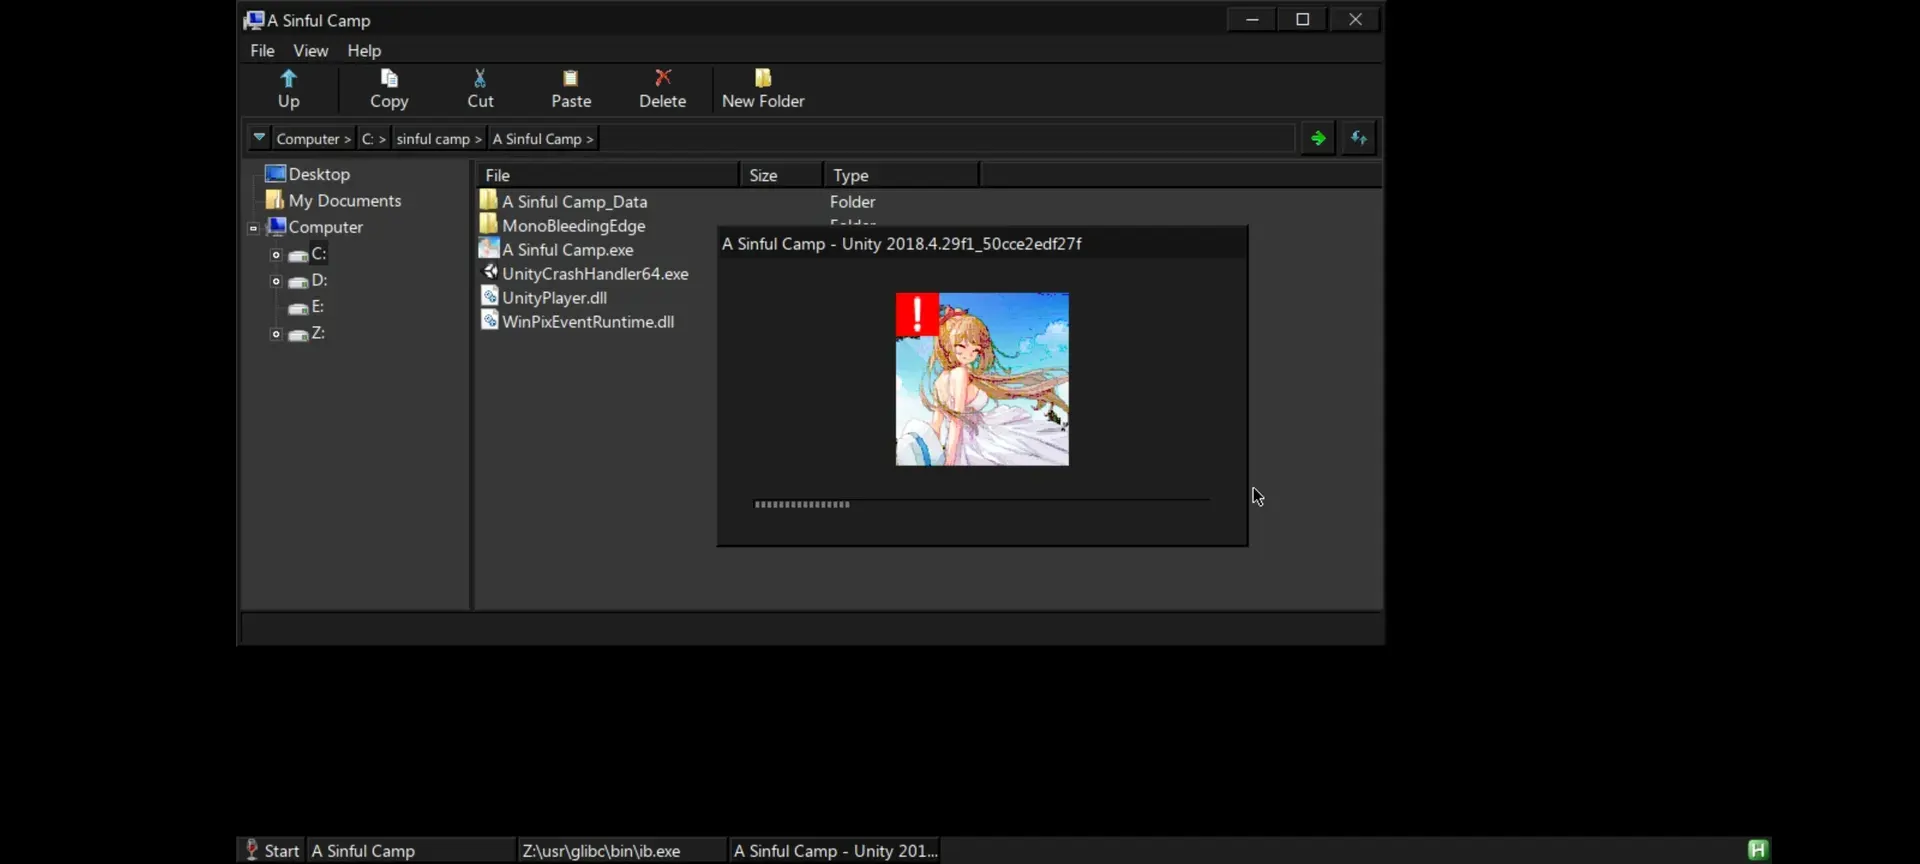Click the WinPixEventRuntime.dll file icon

point(489,320)
